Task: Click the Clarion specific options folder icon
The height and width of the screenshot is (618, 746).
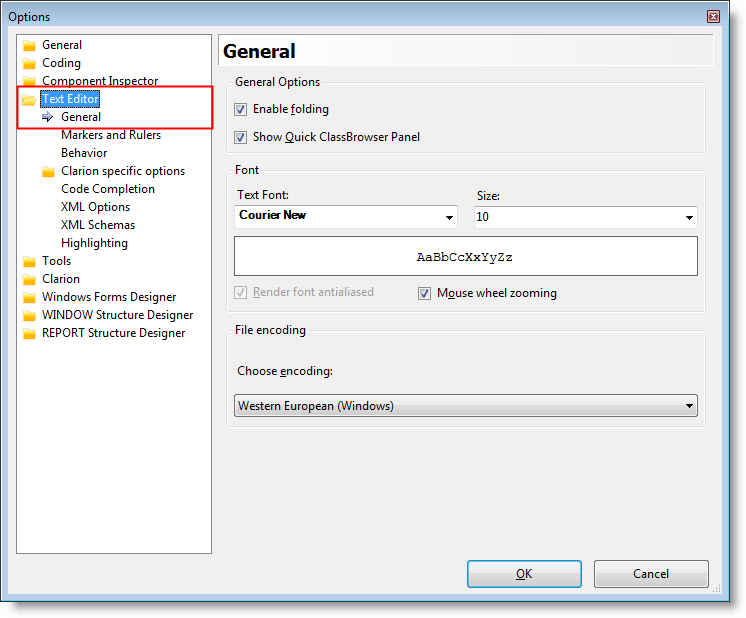Action: point(48,171)
